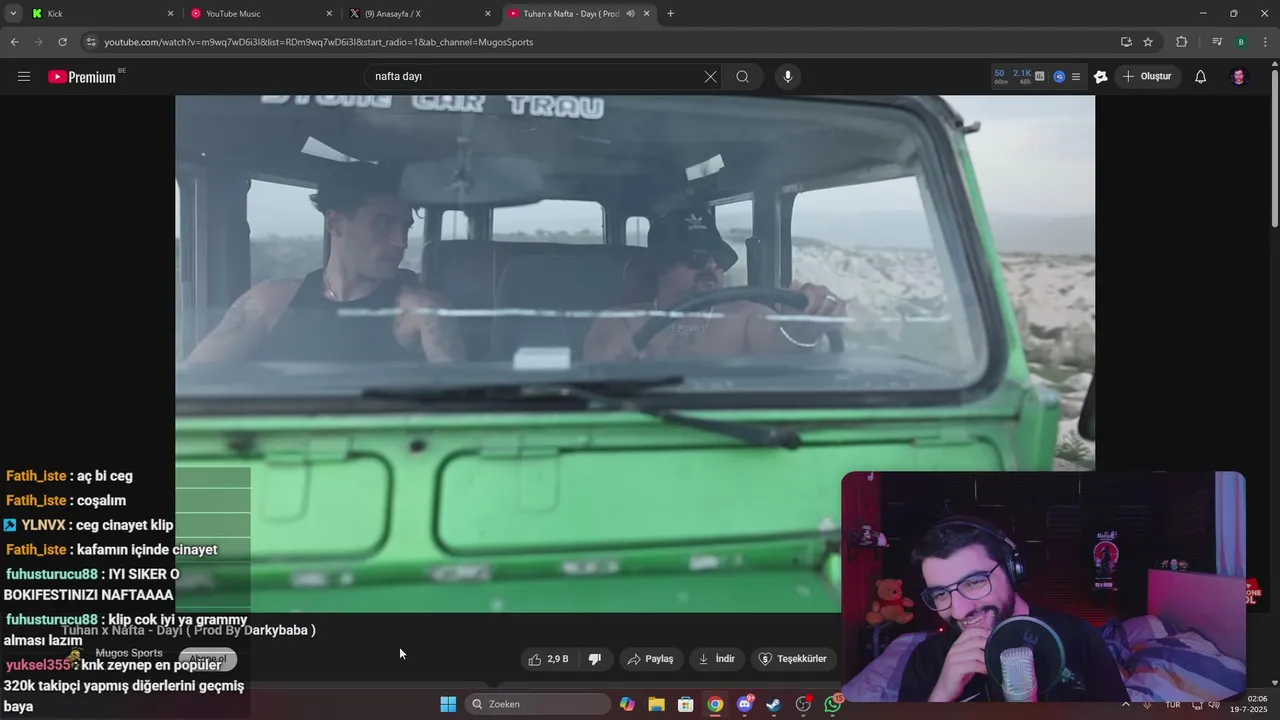Viewport: 1280px width, 720px height.
Task: Open Windows Start menu
Action: (448, 704)
